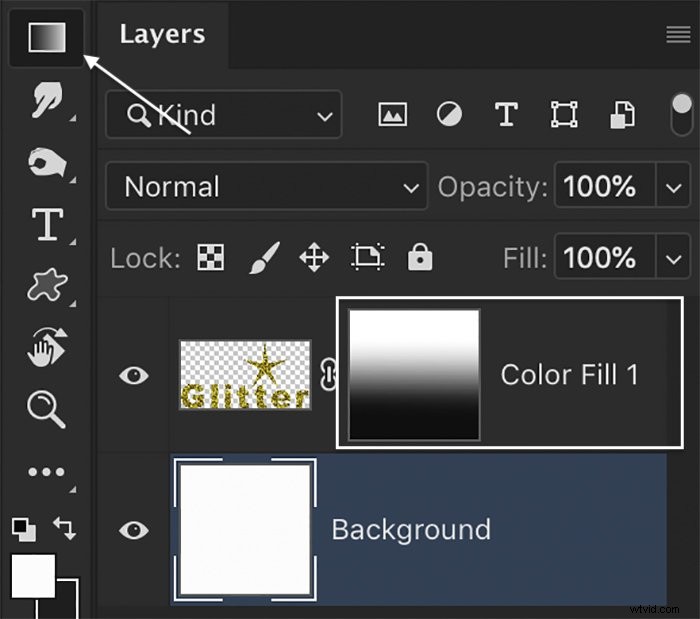This screenshot has height=619, width=700.
Task: Open the Kind filter dropdown
Action: (224, 115)
